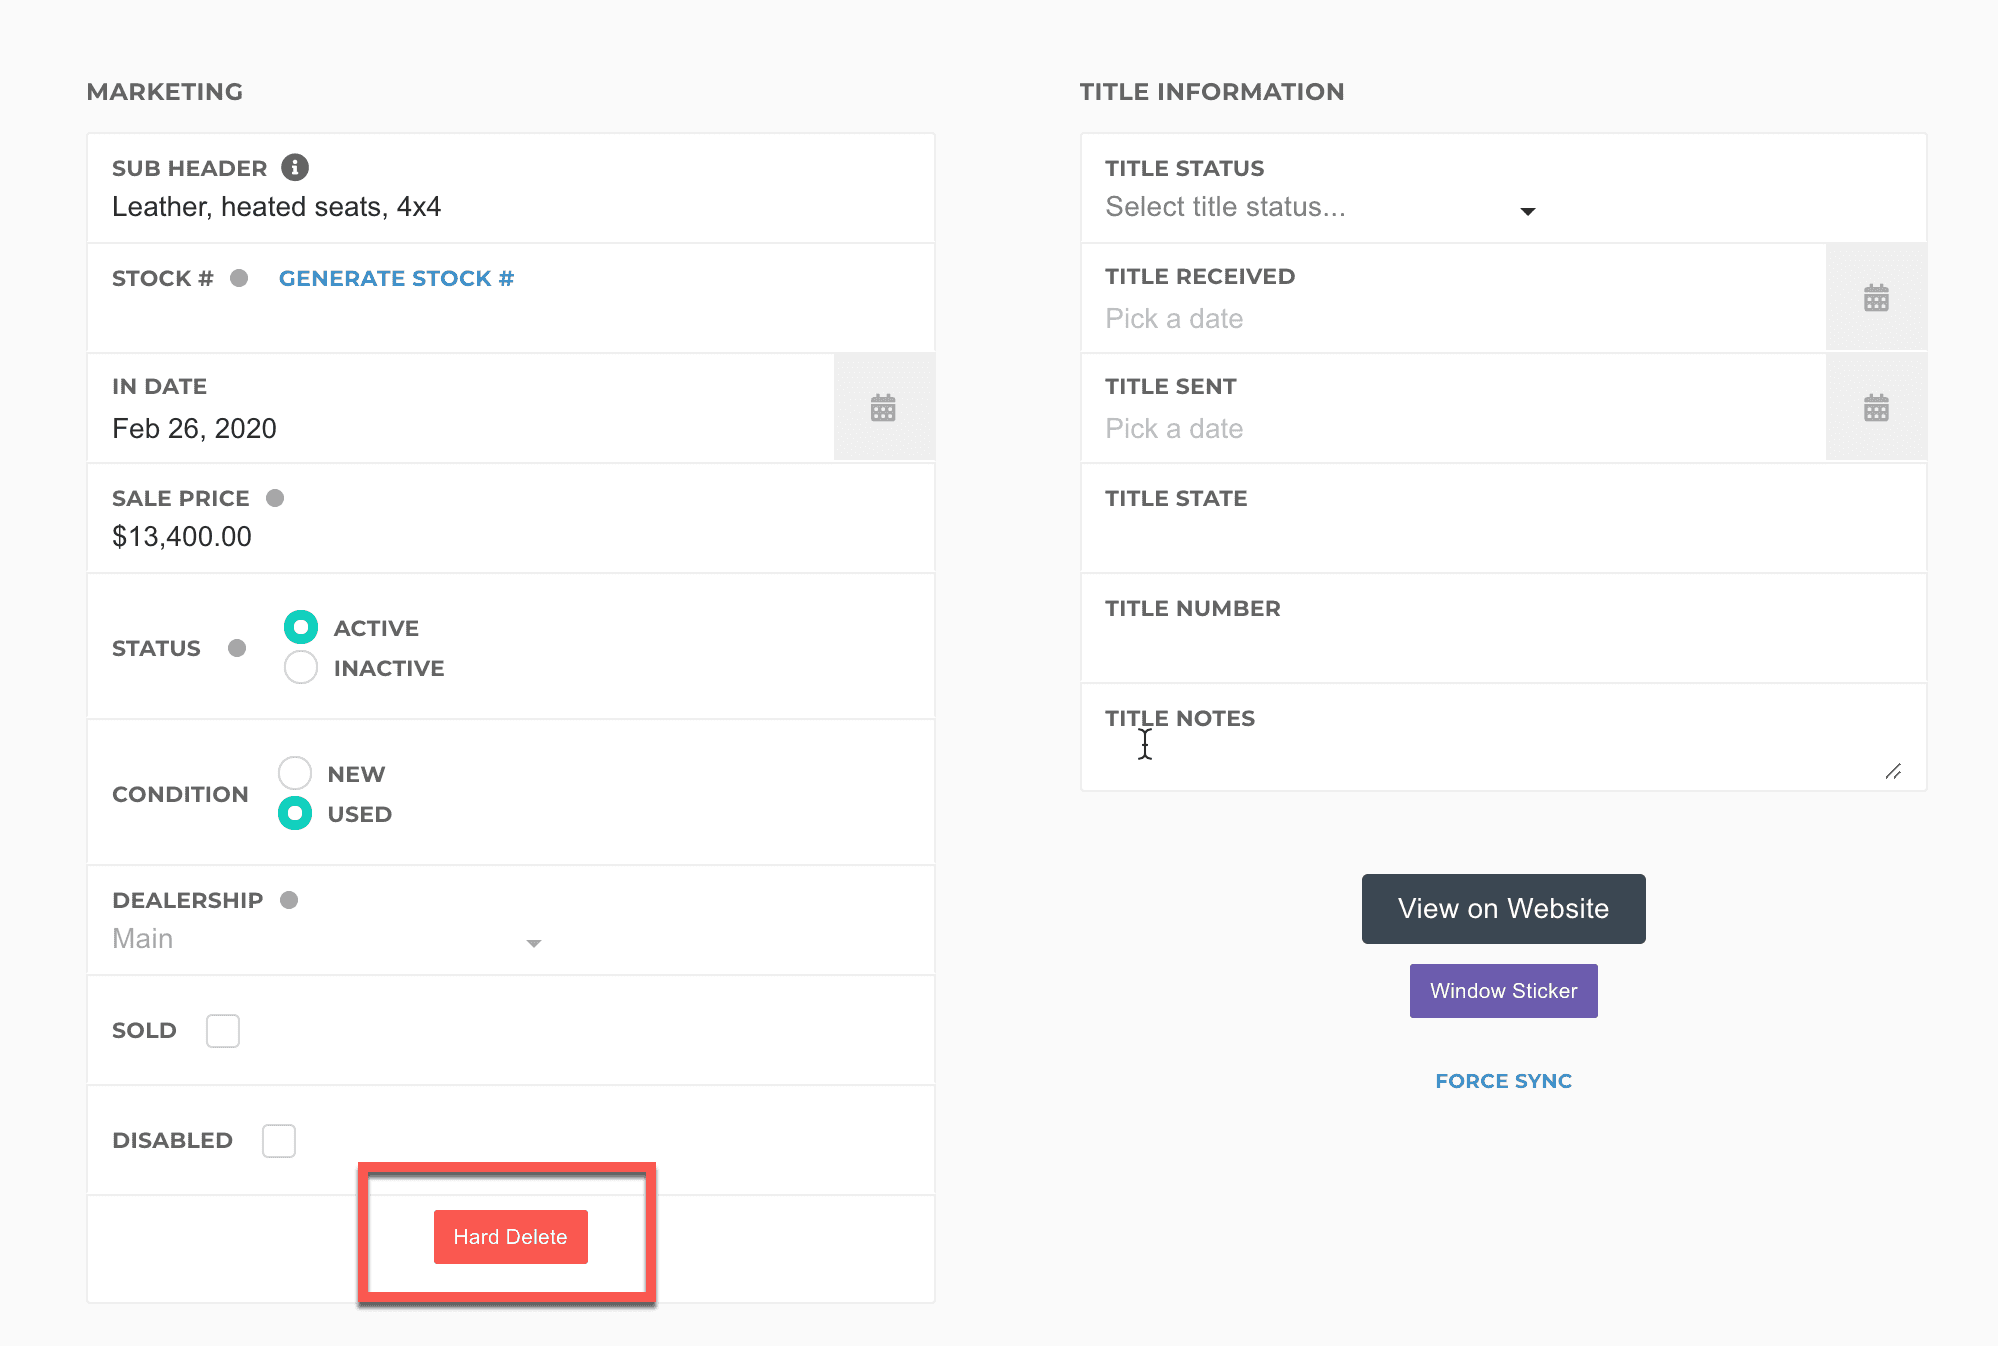Select the Inactive status radio button
The width and height of the screenshot is (1998, 1346).
pyautogui.click(x=301, y=667)
